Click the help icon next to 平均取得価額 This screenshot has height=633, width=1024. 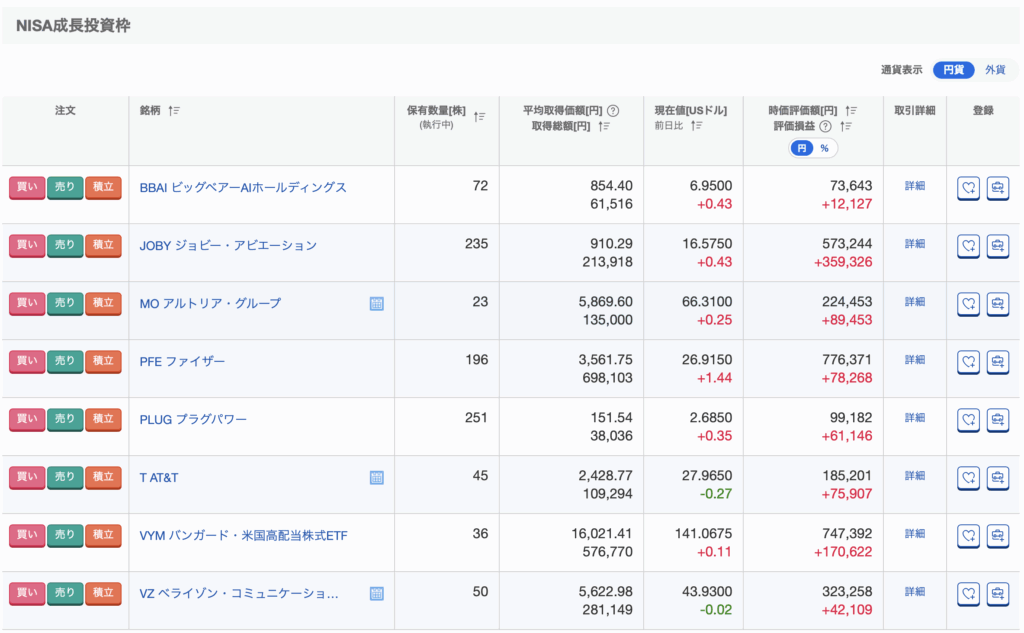point(613,111)
